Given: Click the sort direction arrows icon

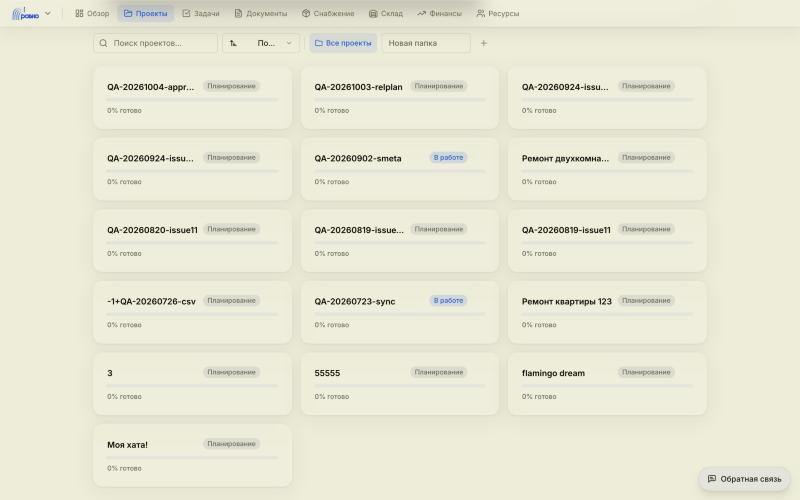Looking at the screenshot, I should pyautogui.click(x=233, y=43).
